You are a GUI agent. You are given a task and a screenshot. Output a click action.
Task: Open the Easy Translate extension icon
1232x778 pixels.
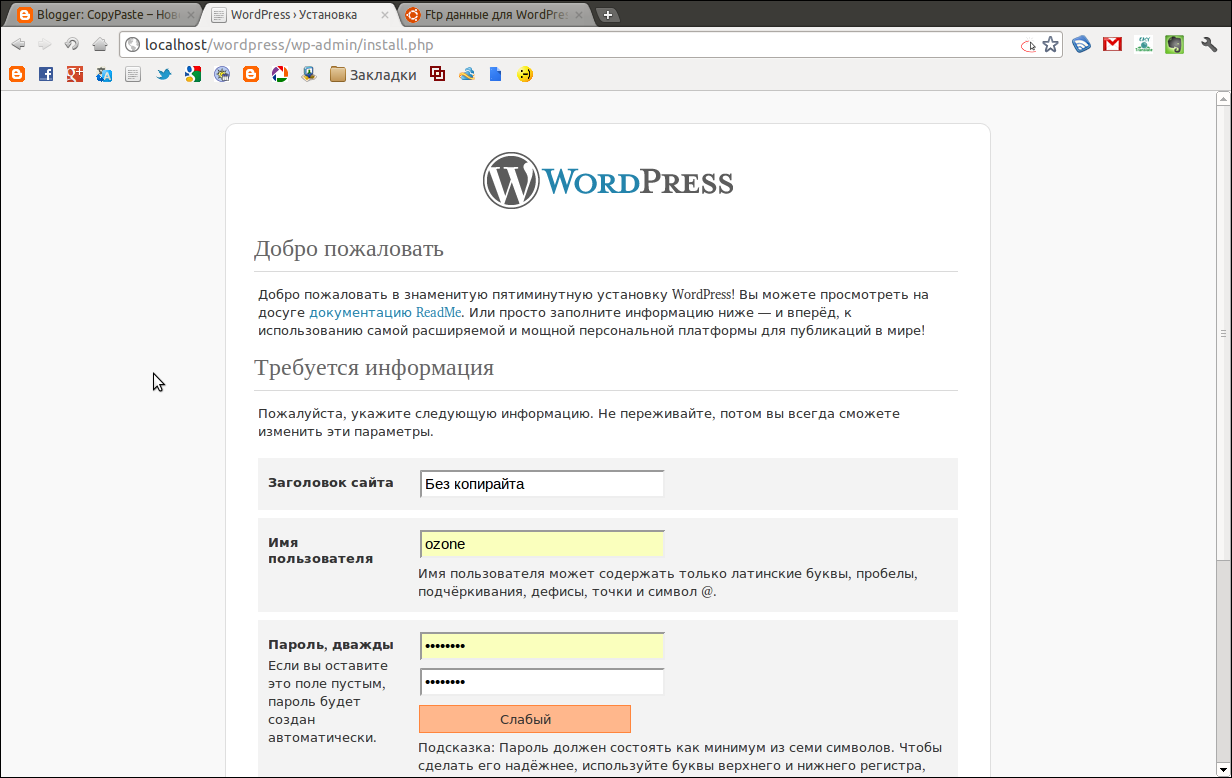tap(1143, 45)
